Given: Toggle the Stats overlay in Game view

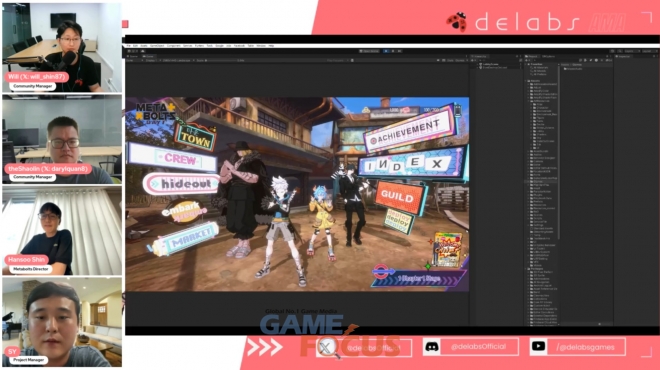Looking at the screenshot, I should [450, 60].
